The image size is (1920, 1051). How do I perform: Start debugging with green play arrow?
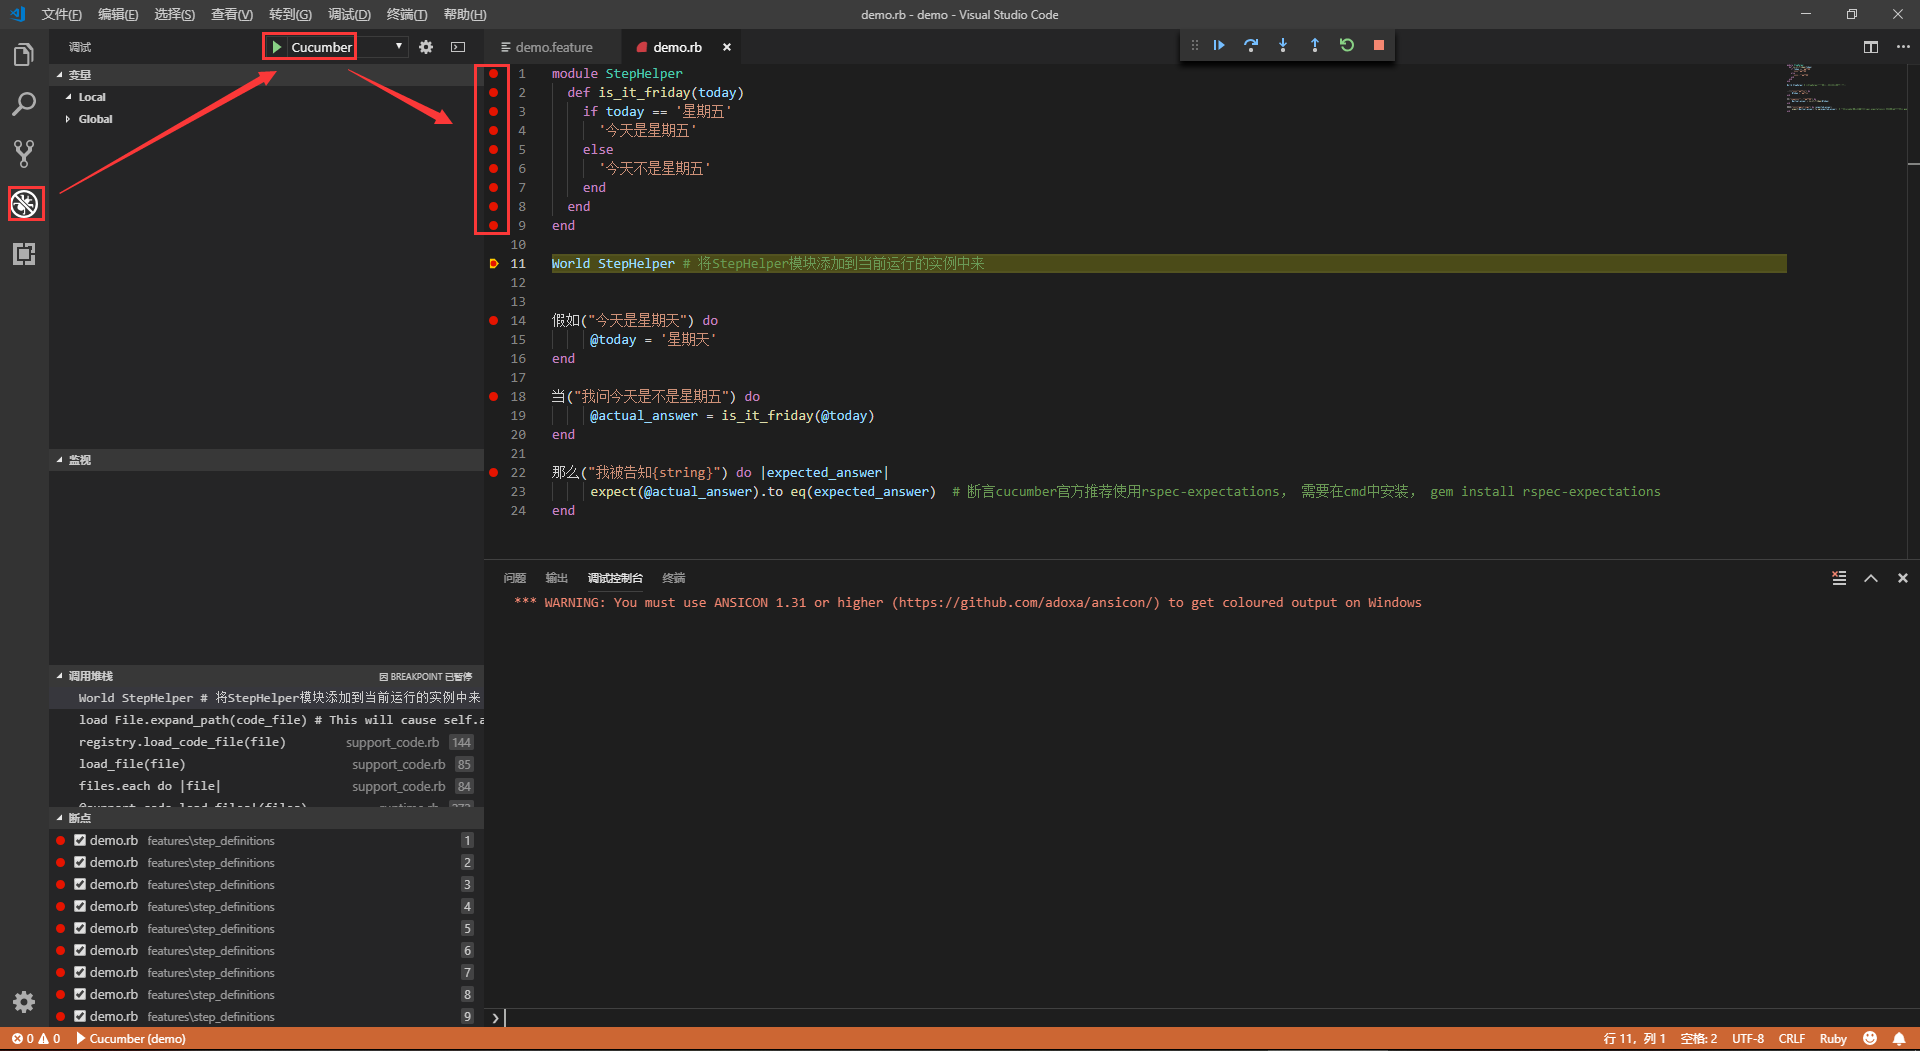[277, 47]
